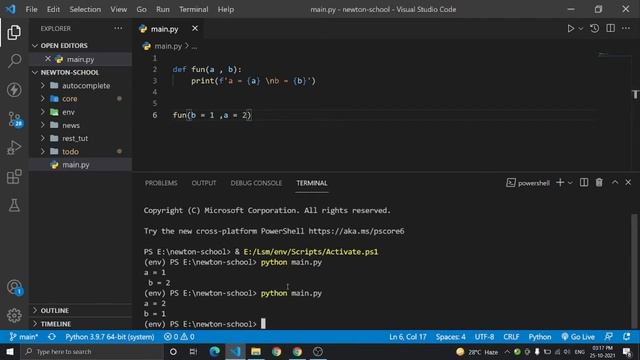This screenshot has width=640, height=360.
Task: Open the Go menu
Action: [141, 9]
